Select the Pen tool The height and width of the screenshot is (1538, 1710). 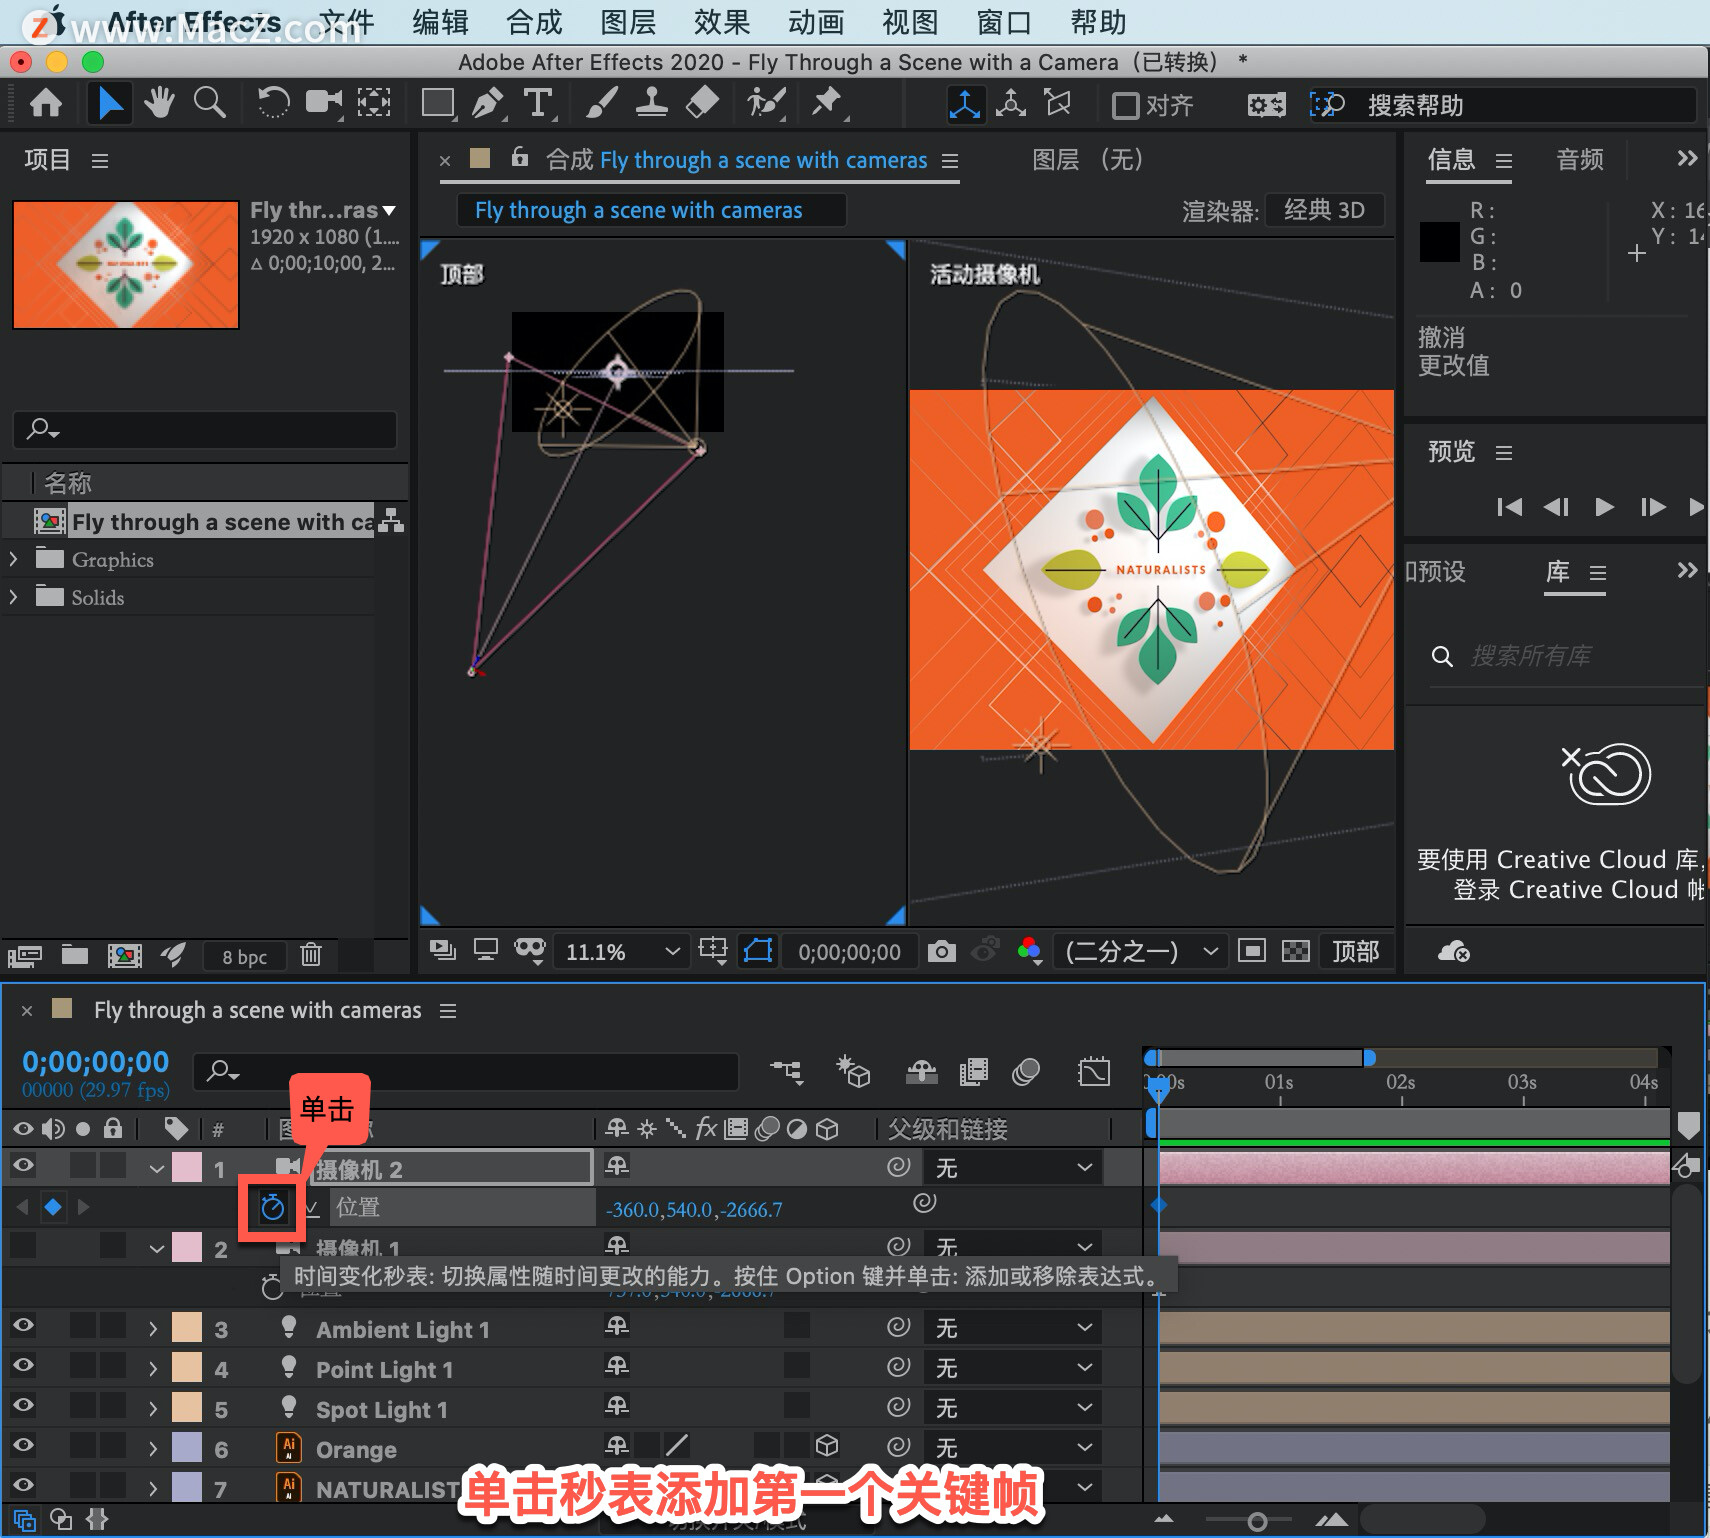click(488, 103)
